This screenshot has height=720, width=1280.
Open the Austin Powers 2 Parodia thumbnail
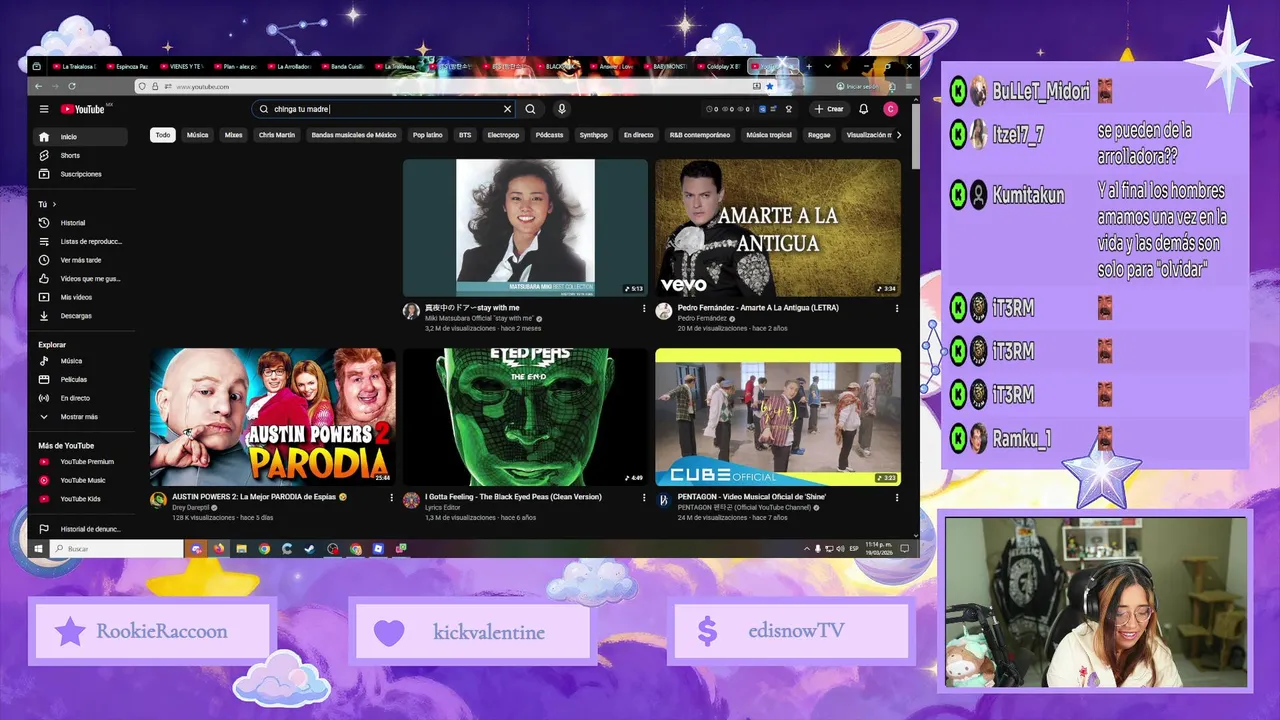273,417
